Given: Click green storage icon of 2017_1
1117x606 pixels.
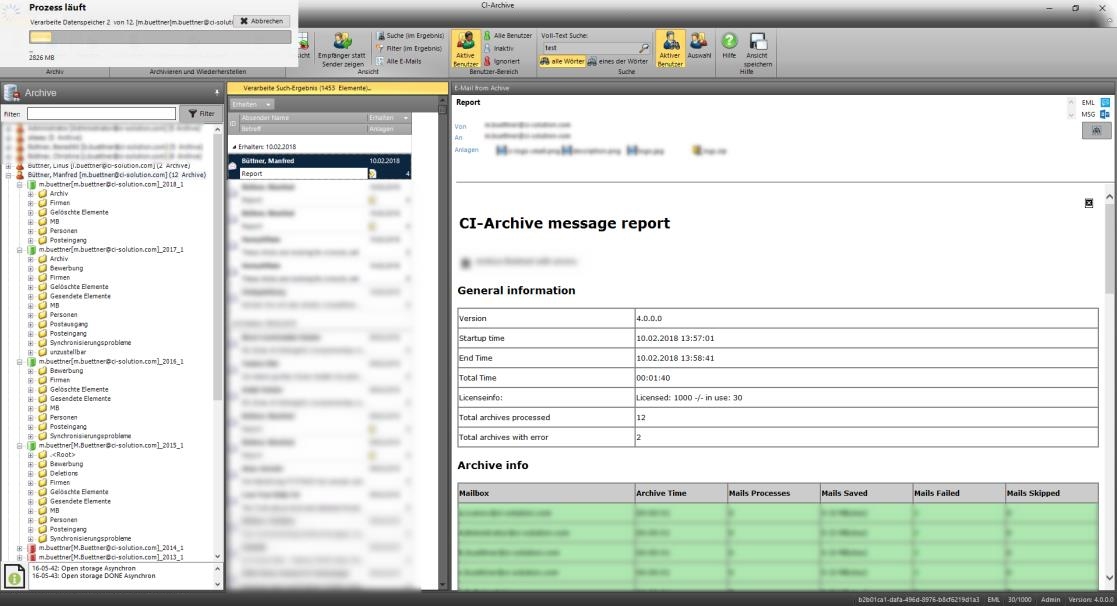Looking at the screenshot, I should [31, 250].
